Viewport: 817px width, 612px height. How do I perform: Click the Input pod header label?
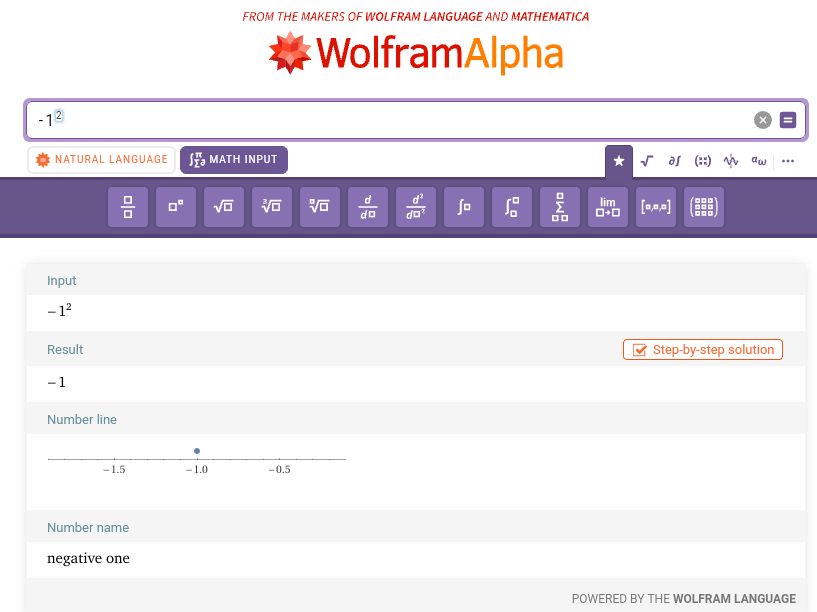[x=61, y=281]
